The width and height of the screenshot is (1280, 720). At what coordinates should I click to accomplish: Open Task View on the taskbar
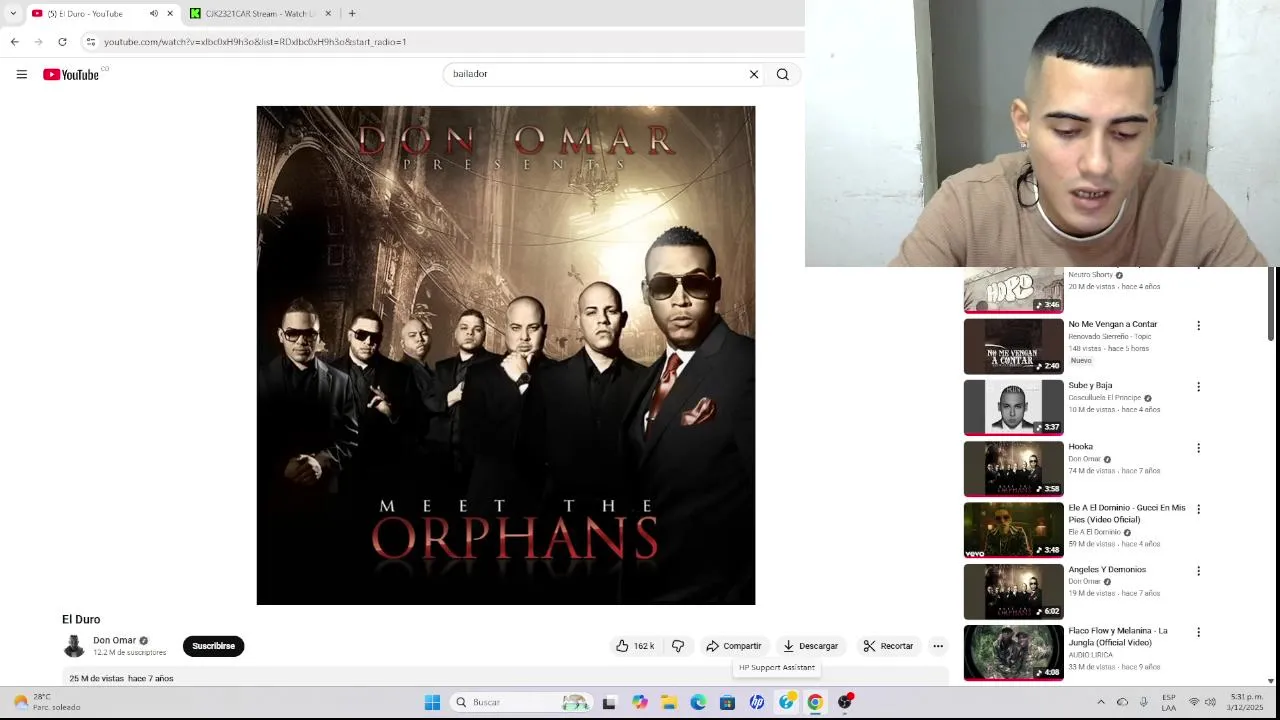click(x=609, y=702)
